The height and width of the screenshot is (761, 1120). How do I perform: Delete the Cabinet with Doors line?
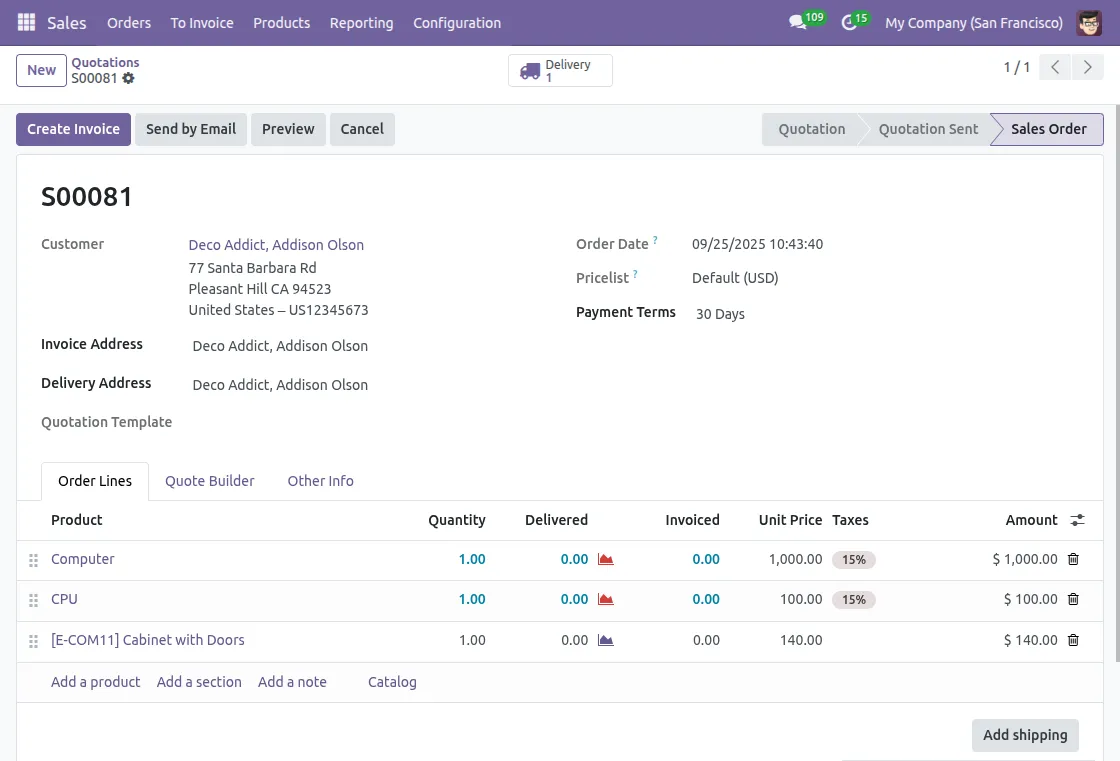pyautogui.click(x=1073, y=640)
